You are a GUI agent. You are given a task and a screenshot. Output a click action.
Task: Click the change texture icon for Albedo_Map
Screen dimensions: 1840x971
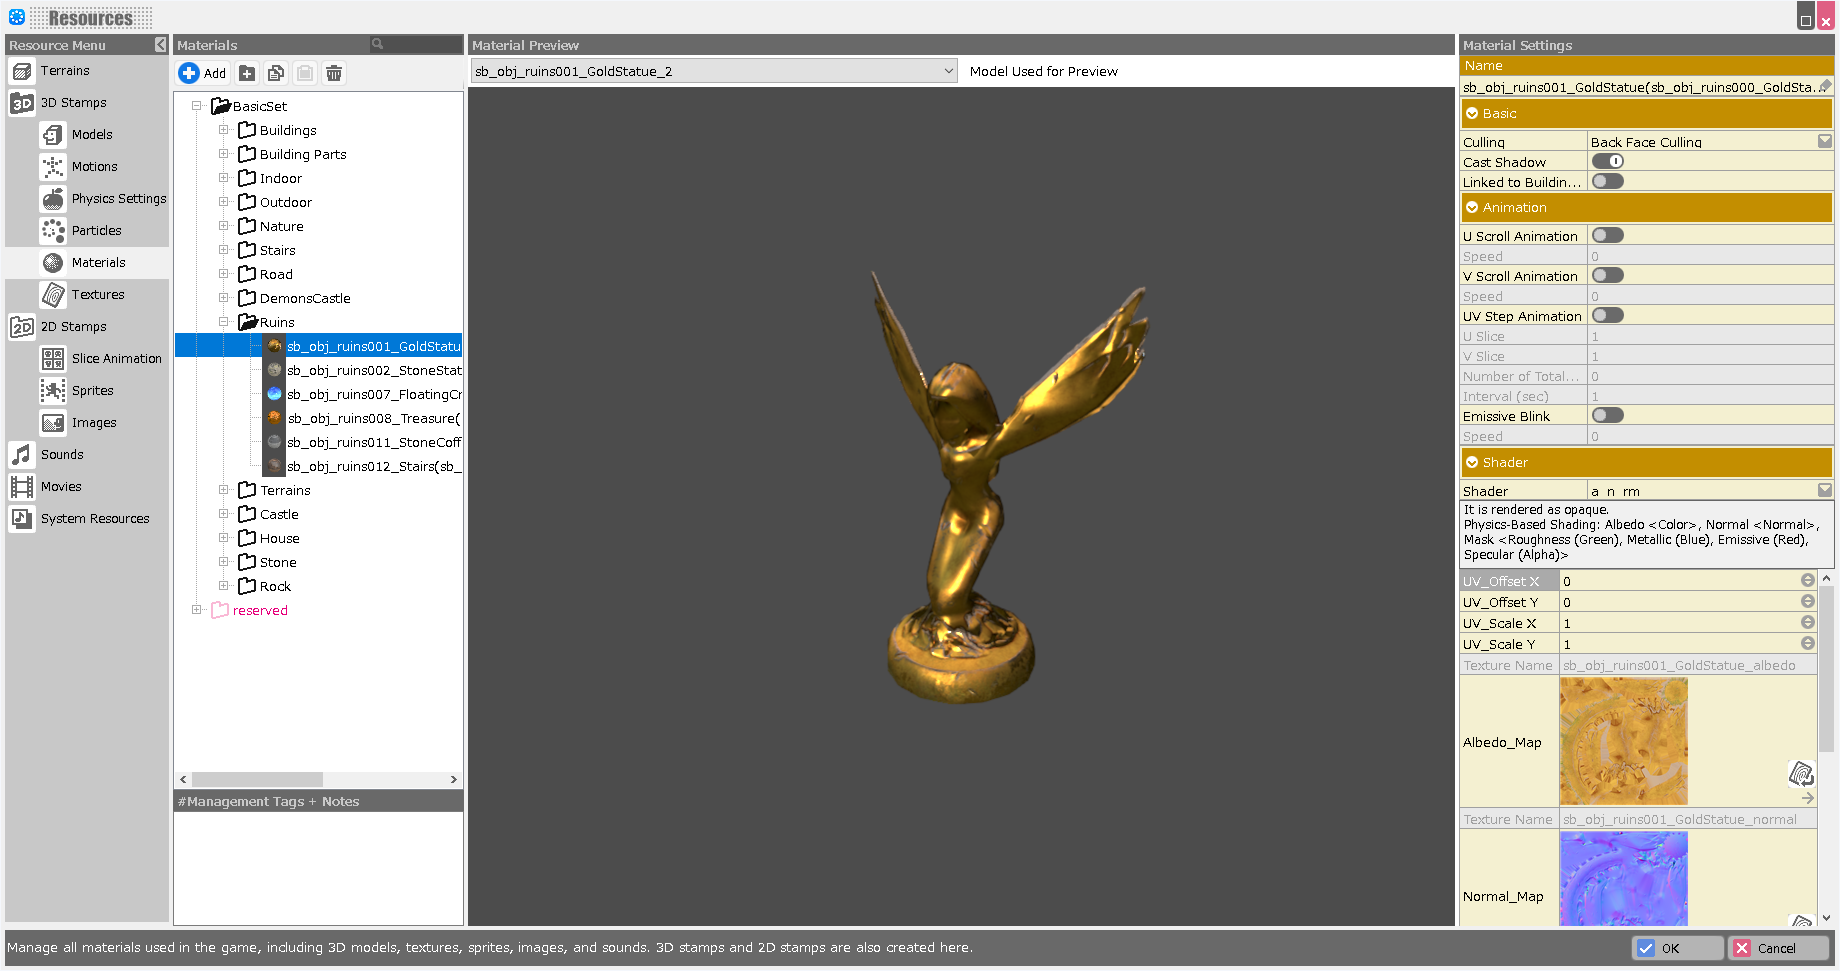click(1801, 773)
